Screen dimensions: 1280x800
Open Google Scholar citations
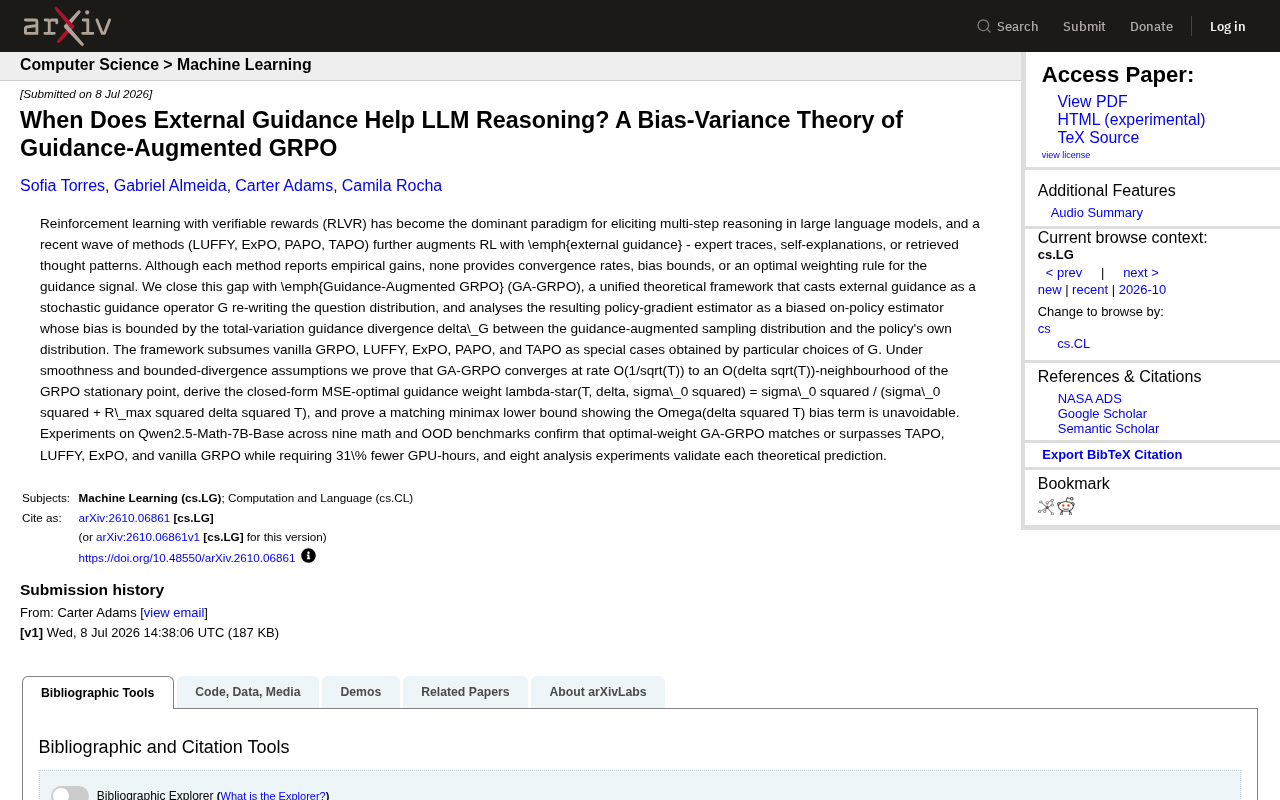point(1102,414)
